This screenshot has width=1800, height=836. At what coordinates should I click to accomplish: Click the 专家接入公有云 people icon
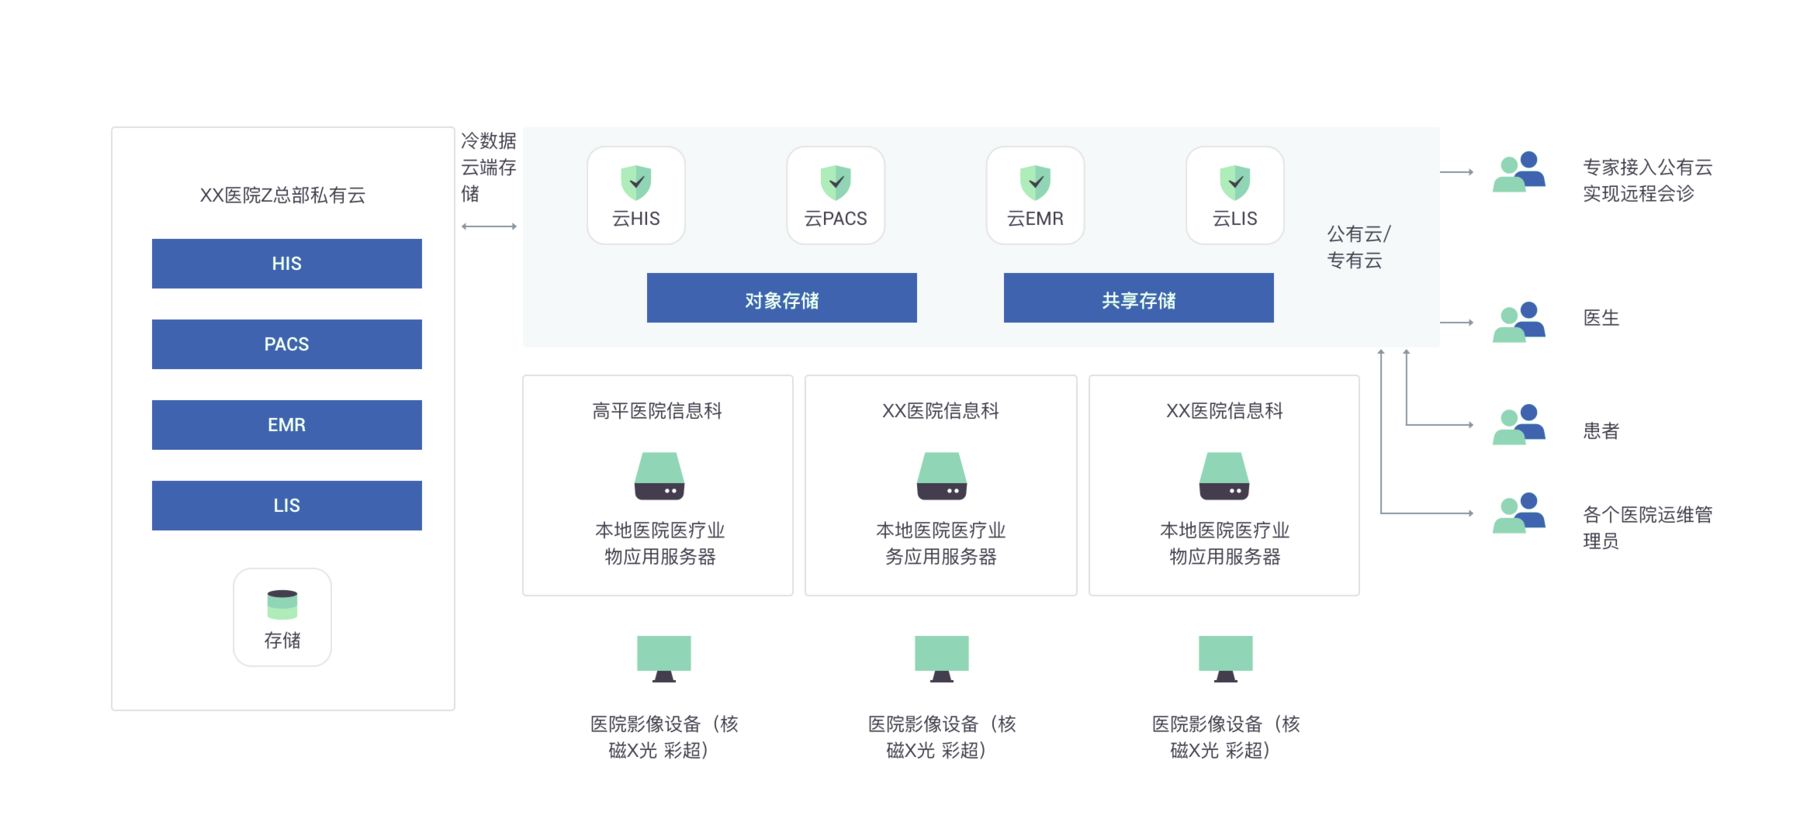(x=1519, y=172)
